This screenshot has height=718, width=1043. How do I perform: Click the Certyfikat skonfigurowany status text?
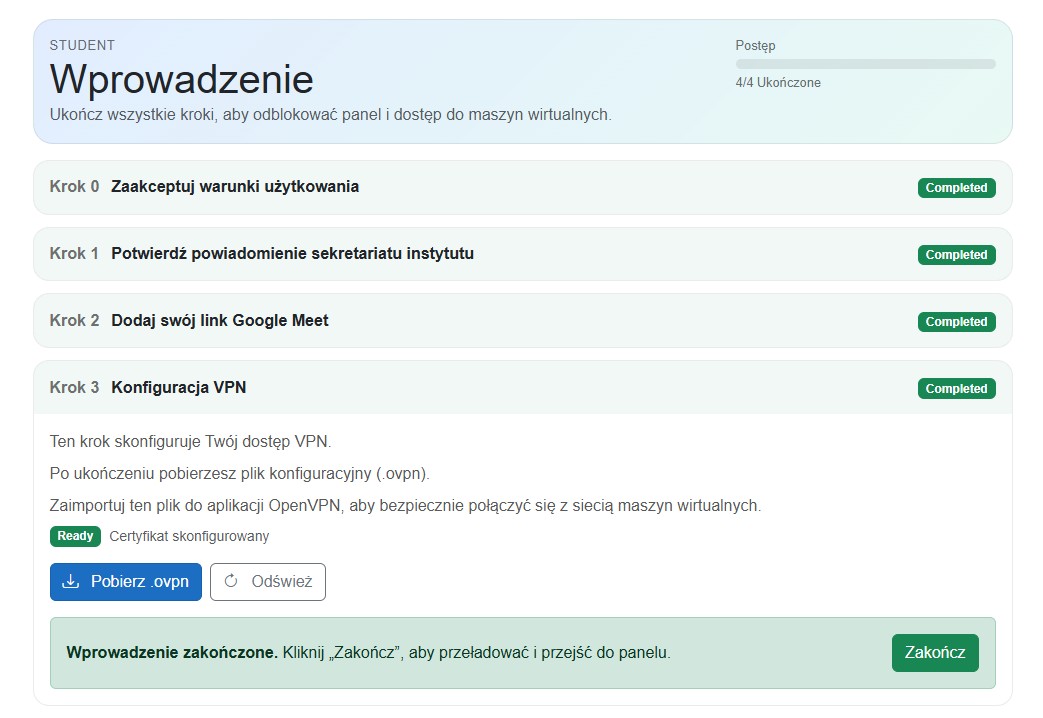[189, 536]
